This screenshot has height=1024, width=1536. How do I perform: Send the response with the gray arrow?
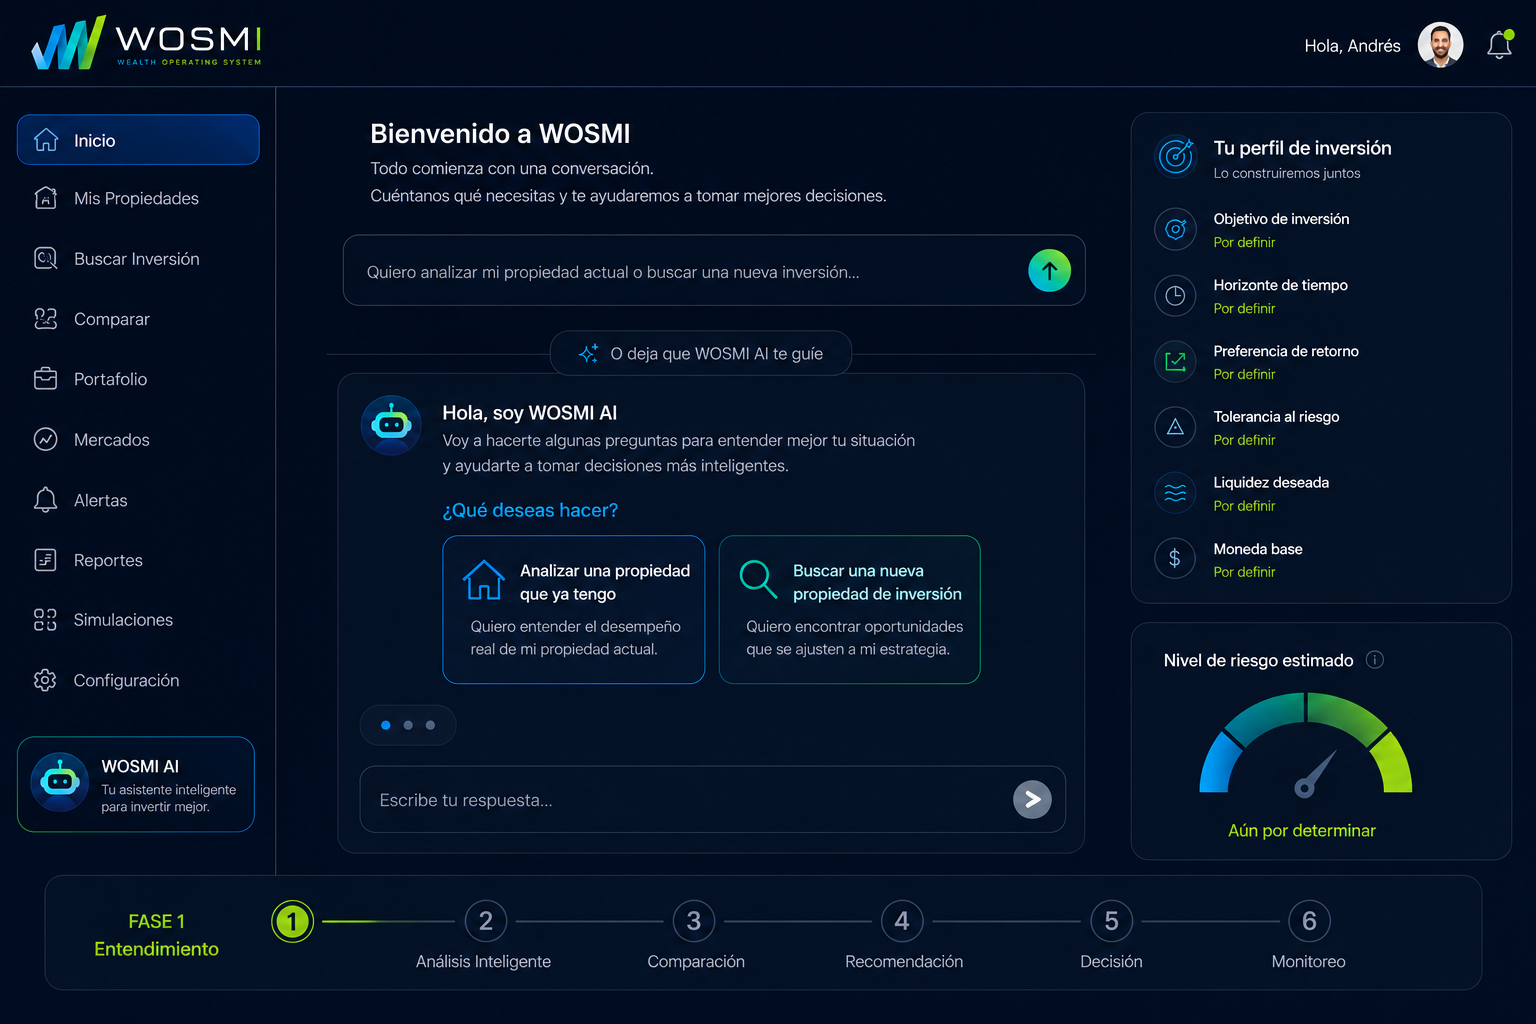click(x=1032, y=799)
